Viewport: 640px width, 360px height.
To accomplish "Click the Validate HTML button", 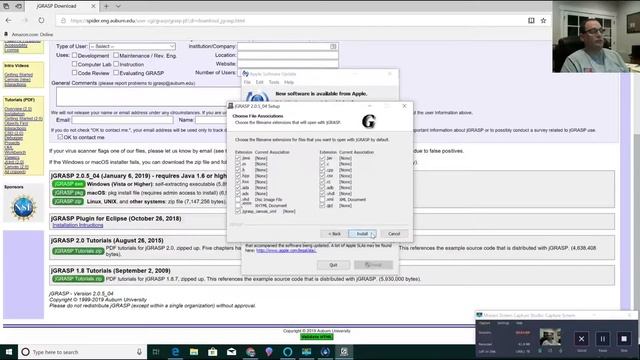I will (x=317, y=337).
